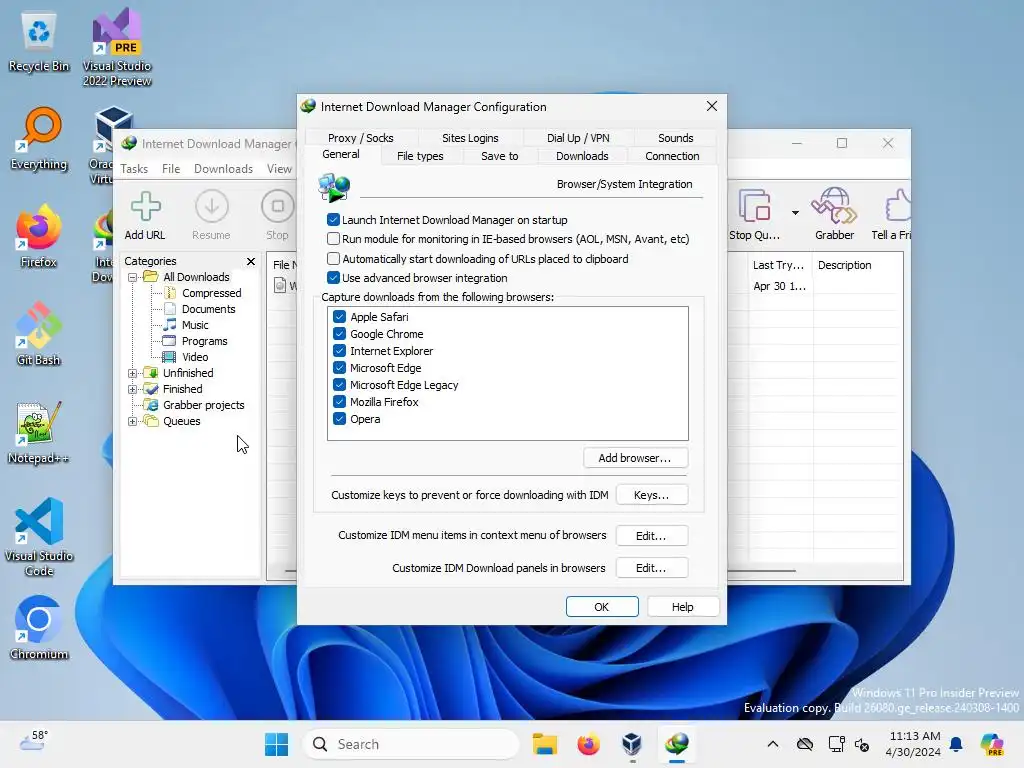
Task: Open the weather widget showing 58°
Action: tap(34, 741)
